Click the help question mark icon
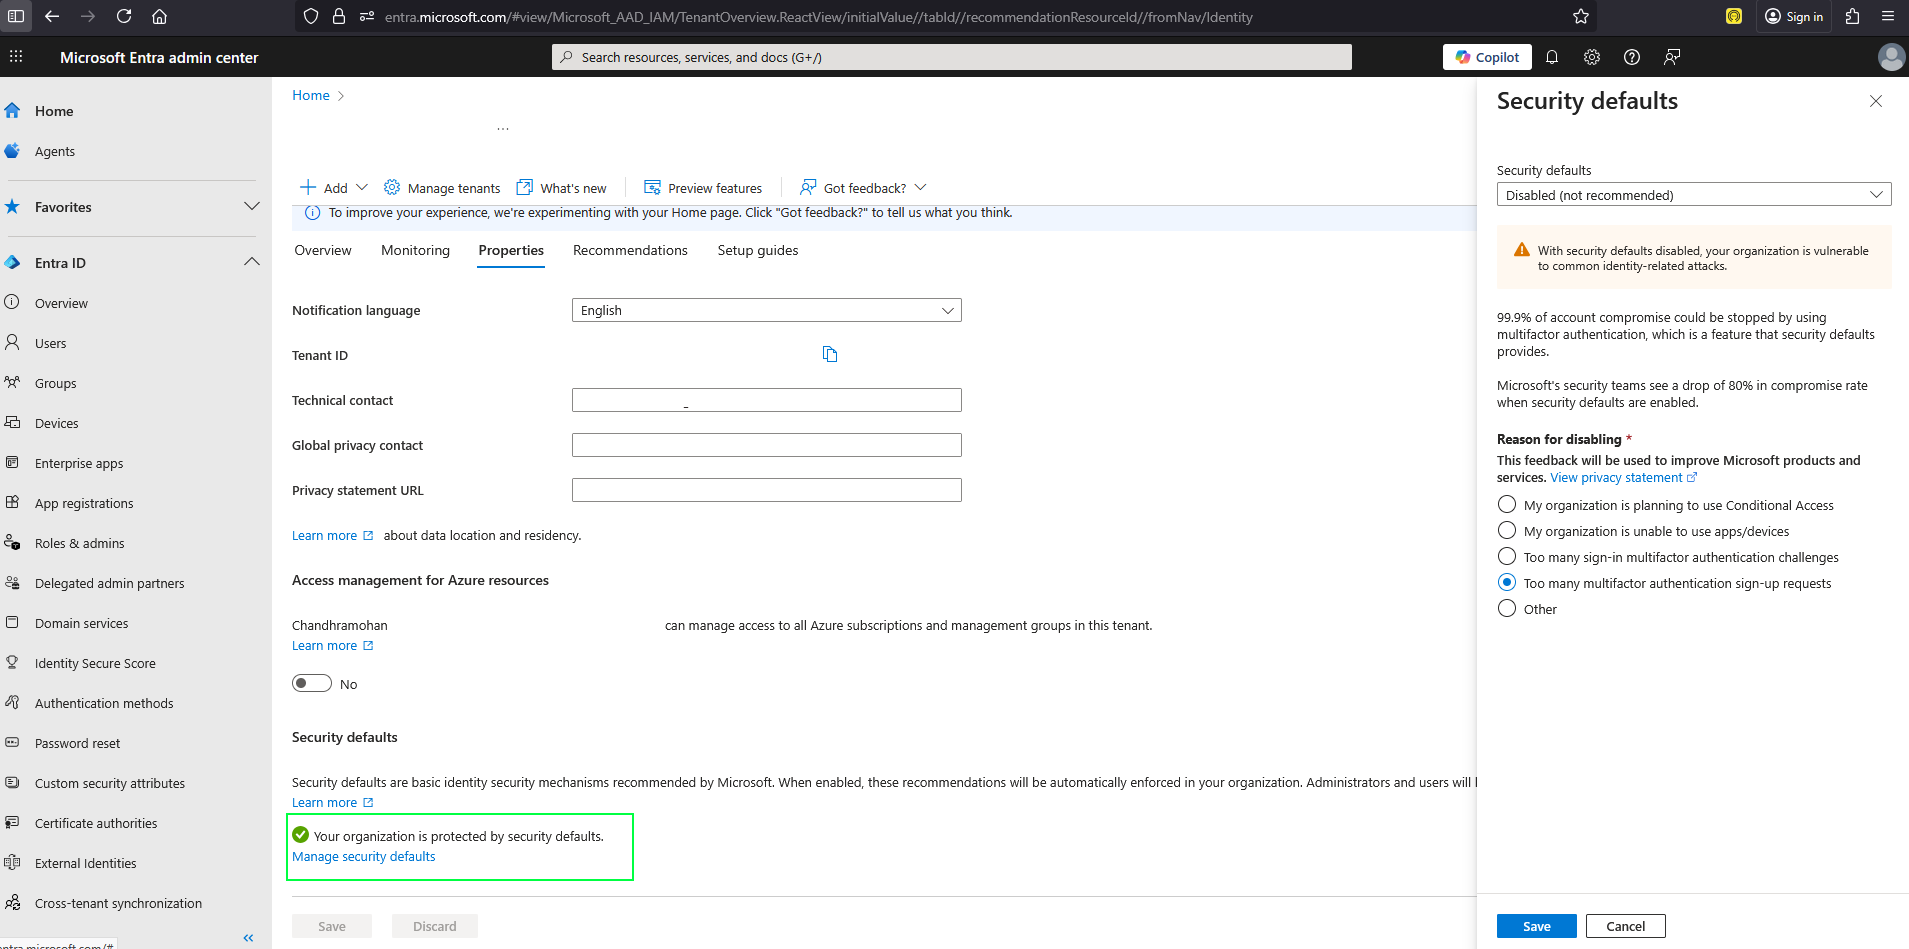Viewport: 1909px width, 949px height. (x=1632, y=57)
